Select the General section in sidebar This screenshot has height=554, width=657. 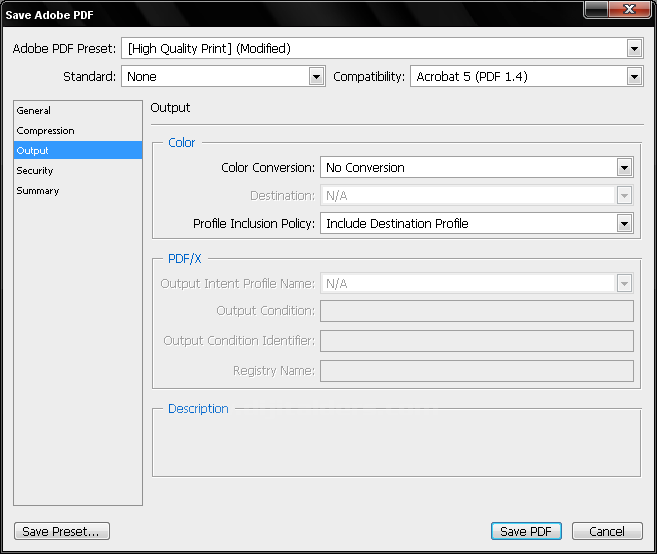pyautogui.click(x=78, y=110)
